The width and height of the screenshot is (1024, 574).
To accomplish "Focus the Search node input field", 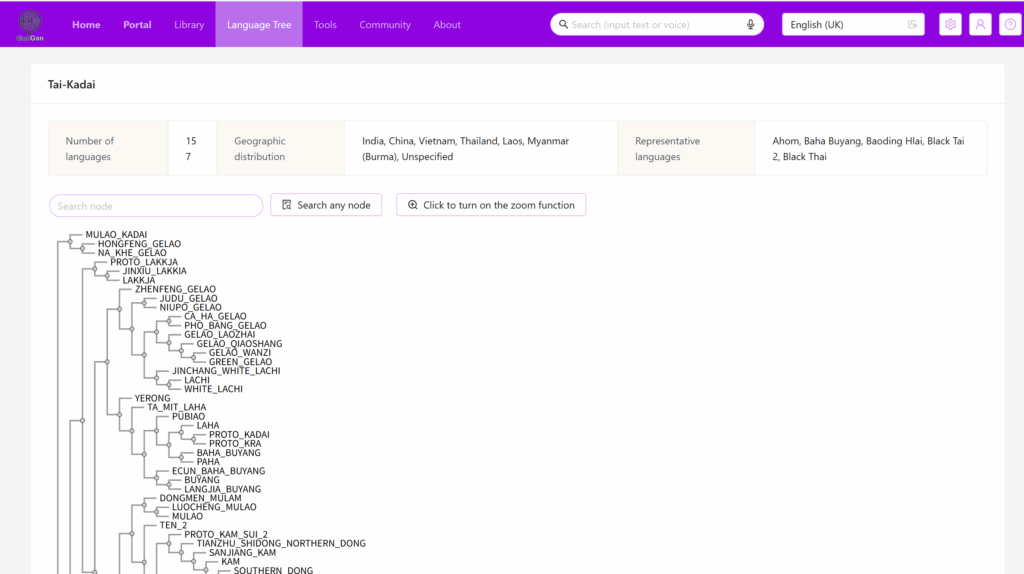I will pos(156,206).
